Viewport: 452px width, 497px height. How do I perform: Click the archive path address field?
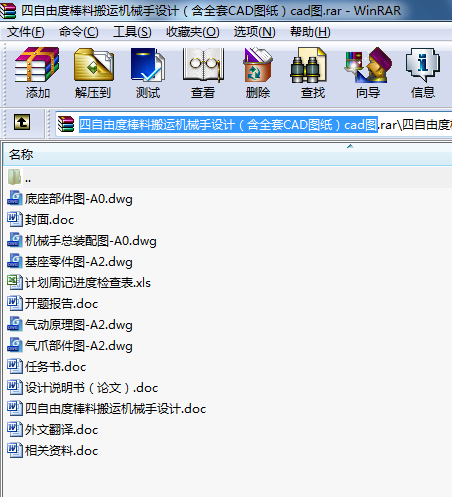(x=253, y=125)
